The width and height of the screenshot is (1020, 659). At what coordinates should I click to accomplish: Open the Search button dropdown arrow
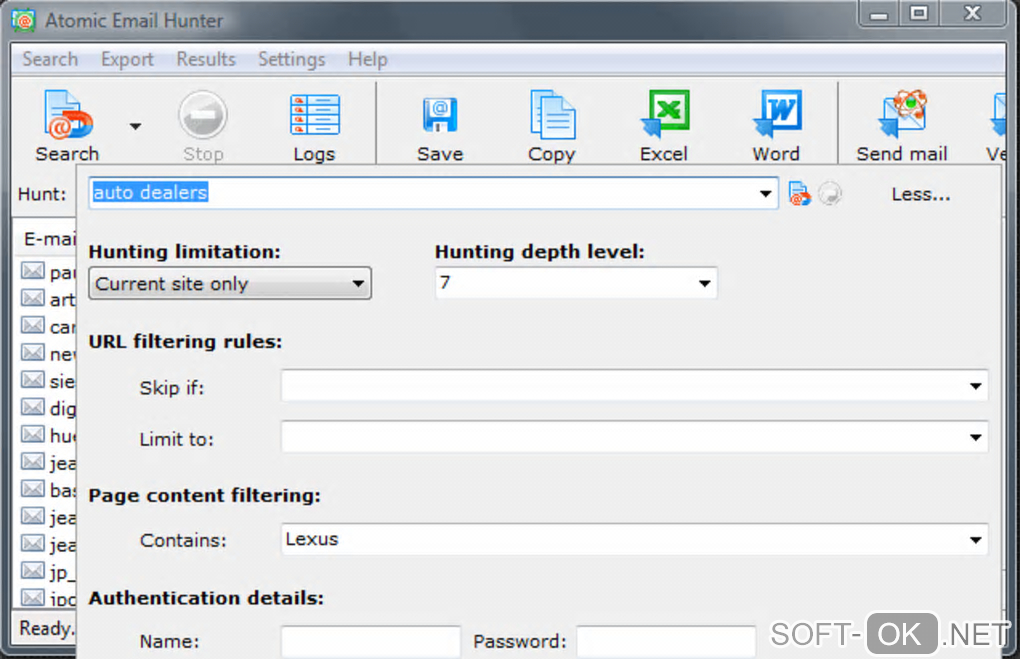135,126
